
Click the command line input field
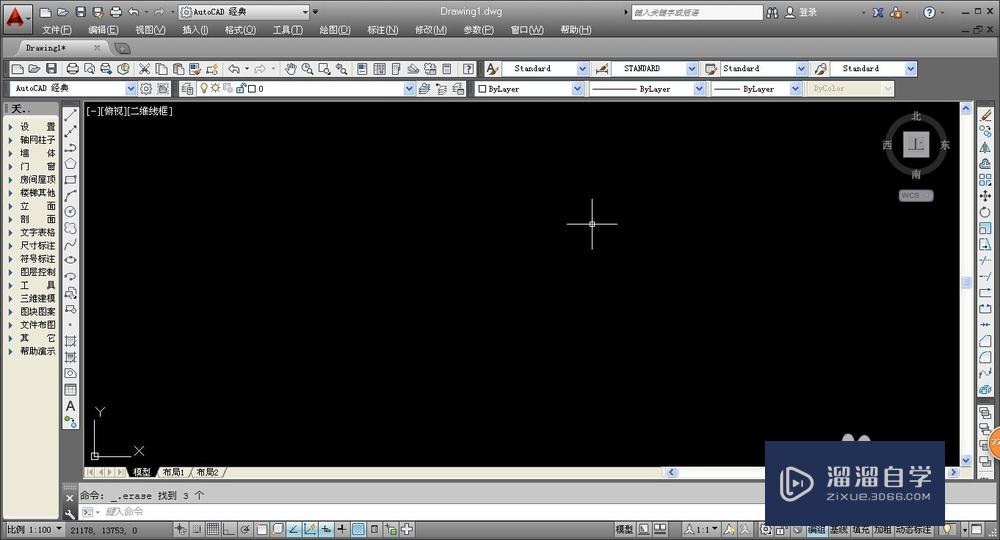pyautogui.click(x=421, y=512)
